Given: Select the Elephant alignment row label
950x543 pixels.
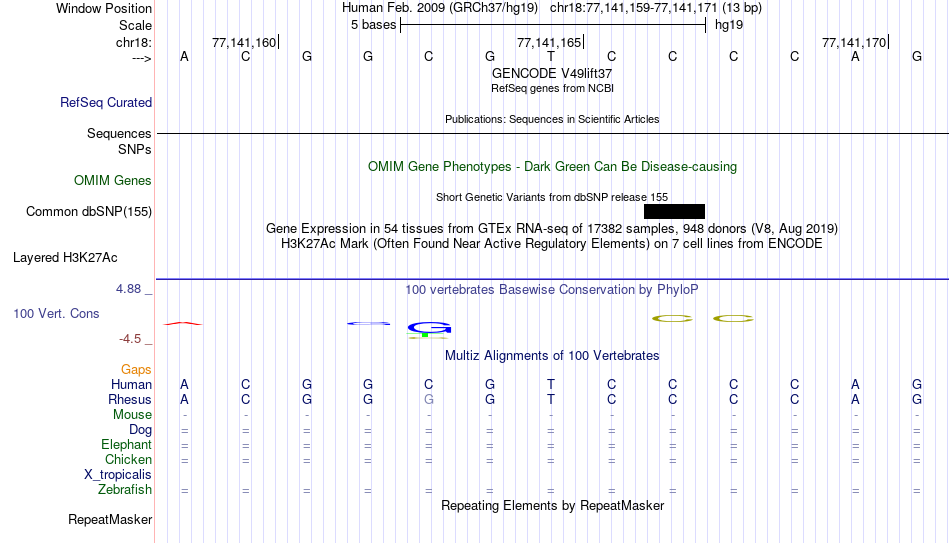Looking at the screenshot, I should tap(126, 444).
